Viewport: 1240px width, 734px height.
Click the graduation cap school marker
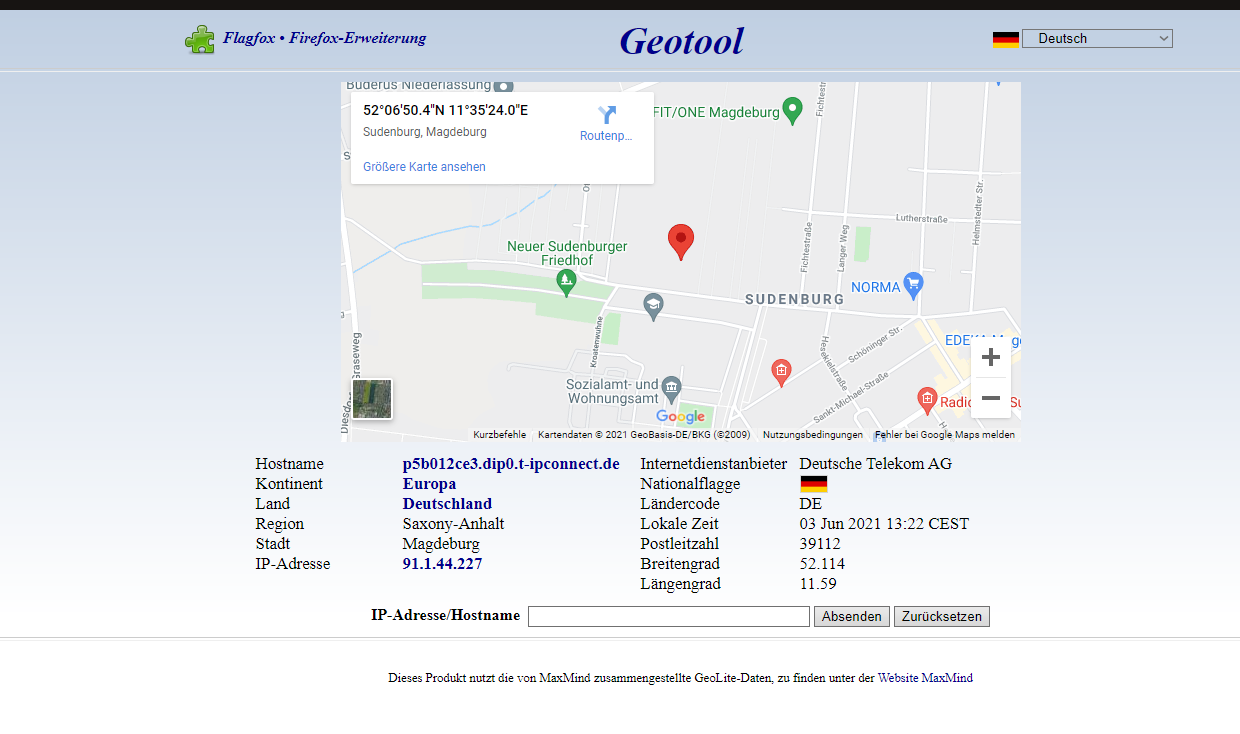tap(654, 304)
